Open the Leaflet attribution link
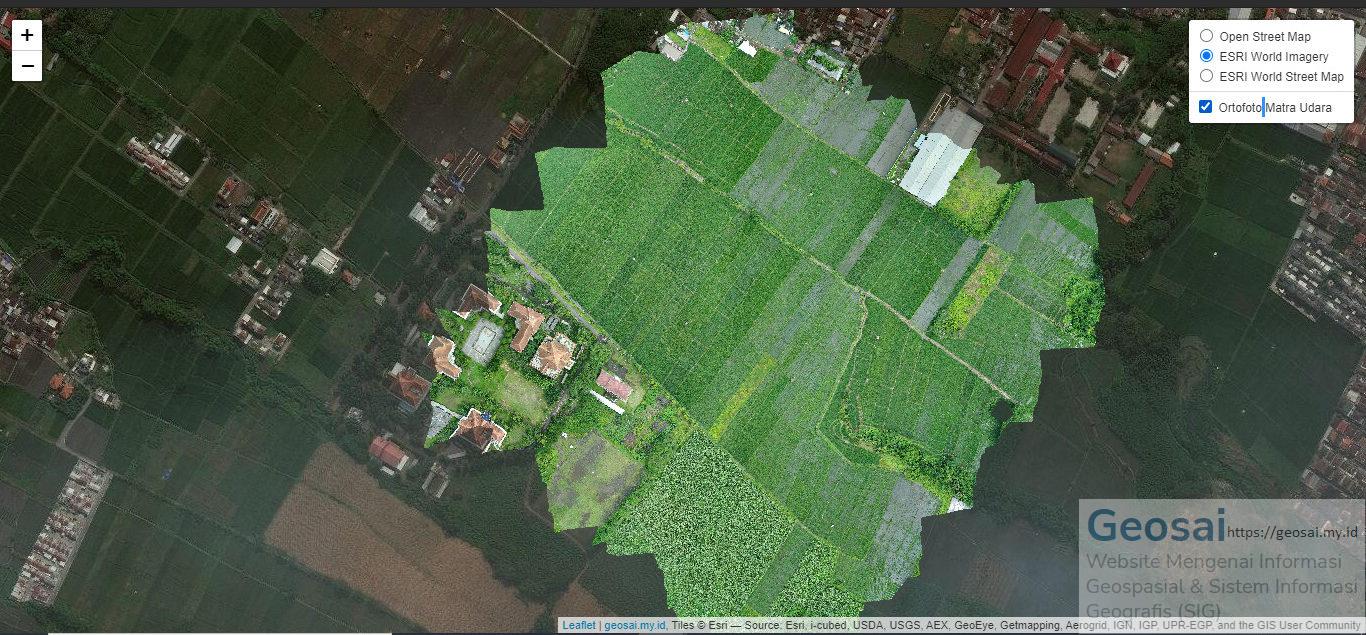Image resolution: width=1366 pixels, height=635 pixels. (x=578, y=626)
